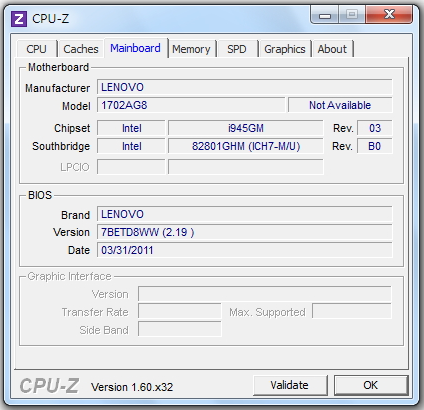Click the Southbridge label
Viewport: 424px width, 410px height.
coord(61,146)
